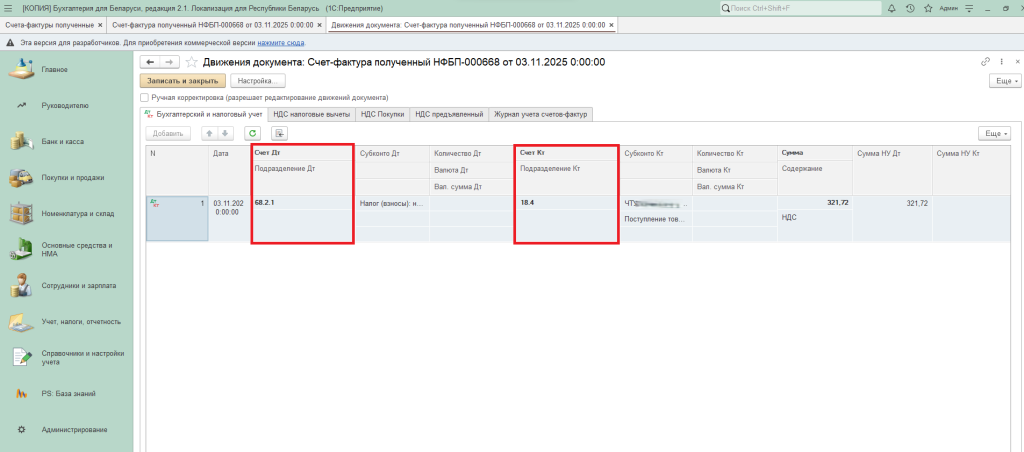The width and height of the screenshot is (1024, 452).
Task: Expand the upper Еще dropdown
Action: (x=1003, y=80)
